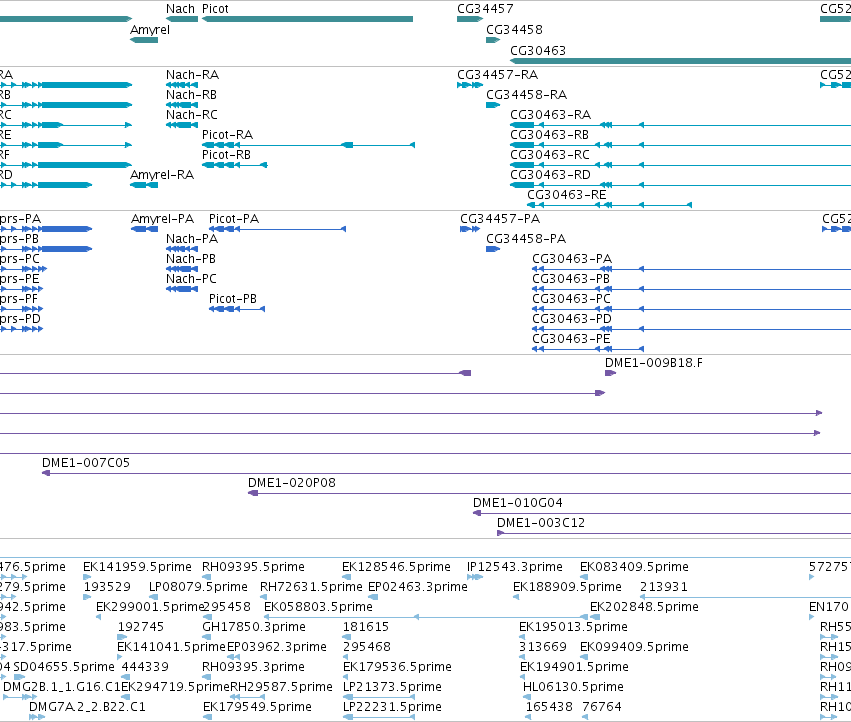Click EST EK179549.5prime
851x722 pixels.
pos(257,707)
